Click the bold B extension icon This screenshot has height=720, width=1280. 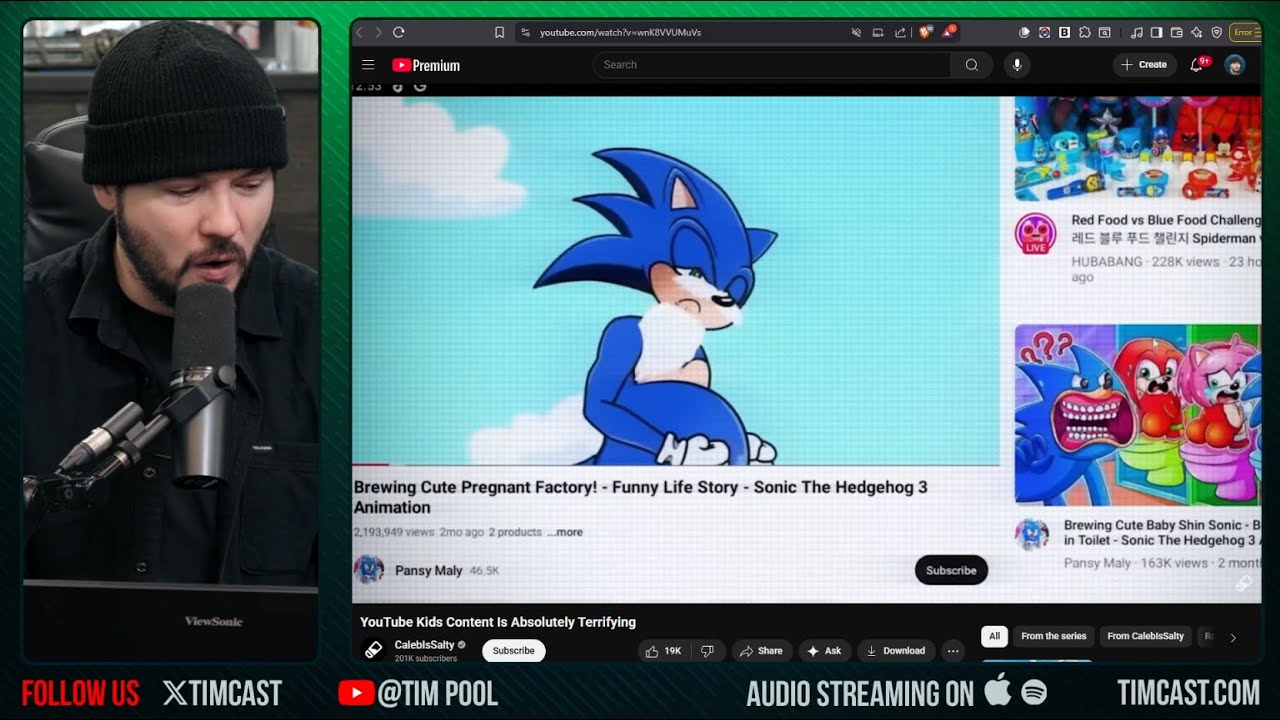pyautogui.click(x=1064, y=32)
